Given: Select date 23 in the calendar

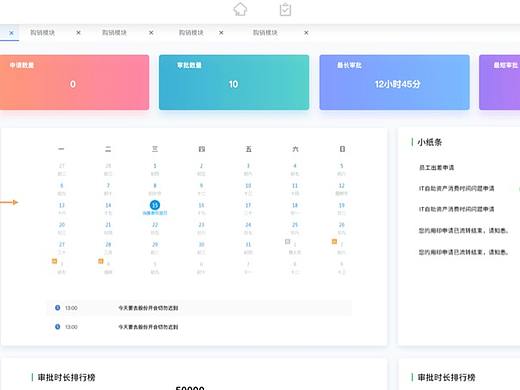Looking at the screenshot, I should pyautogui.click(x=202, y=225).
